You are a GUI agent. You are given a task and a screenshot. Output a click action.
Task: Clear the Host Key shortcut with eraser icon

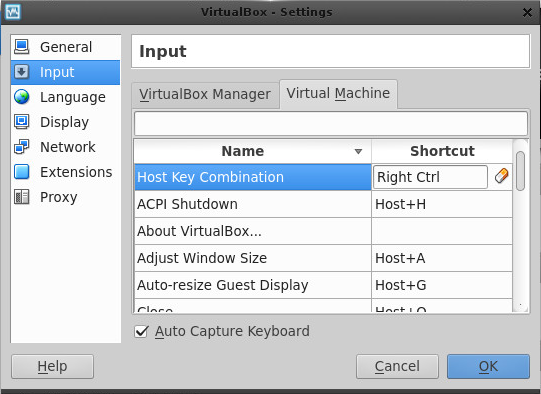coord(501,176)
